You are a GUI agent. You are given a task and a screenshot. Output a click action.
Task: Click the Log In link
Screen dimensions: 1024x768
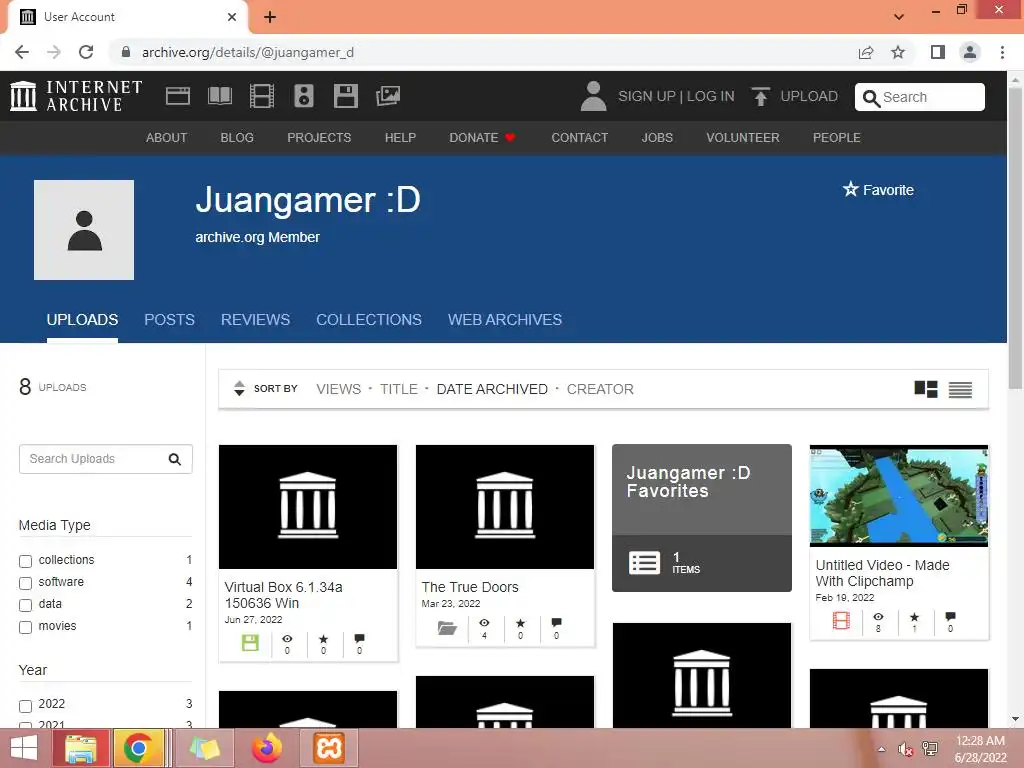[x=711, y=96]
